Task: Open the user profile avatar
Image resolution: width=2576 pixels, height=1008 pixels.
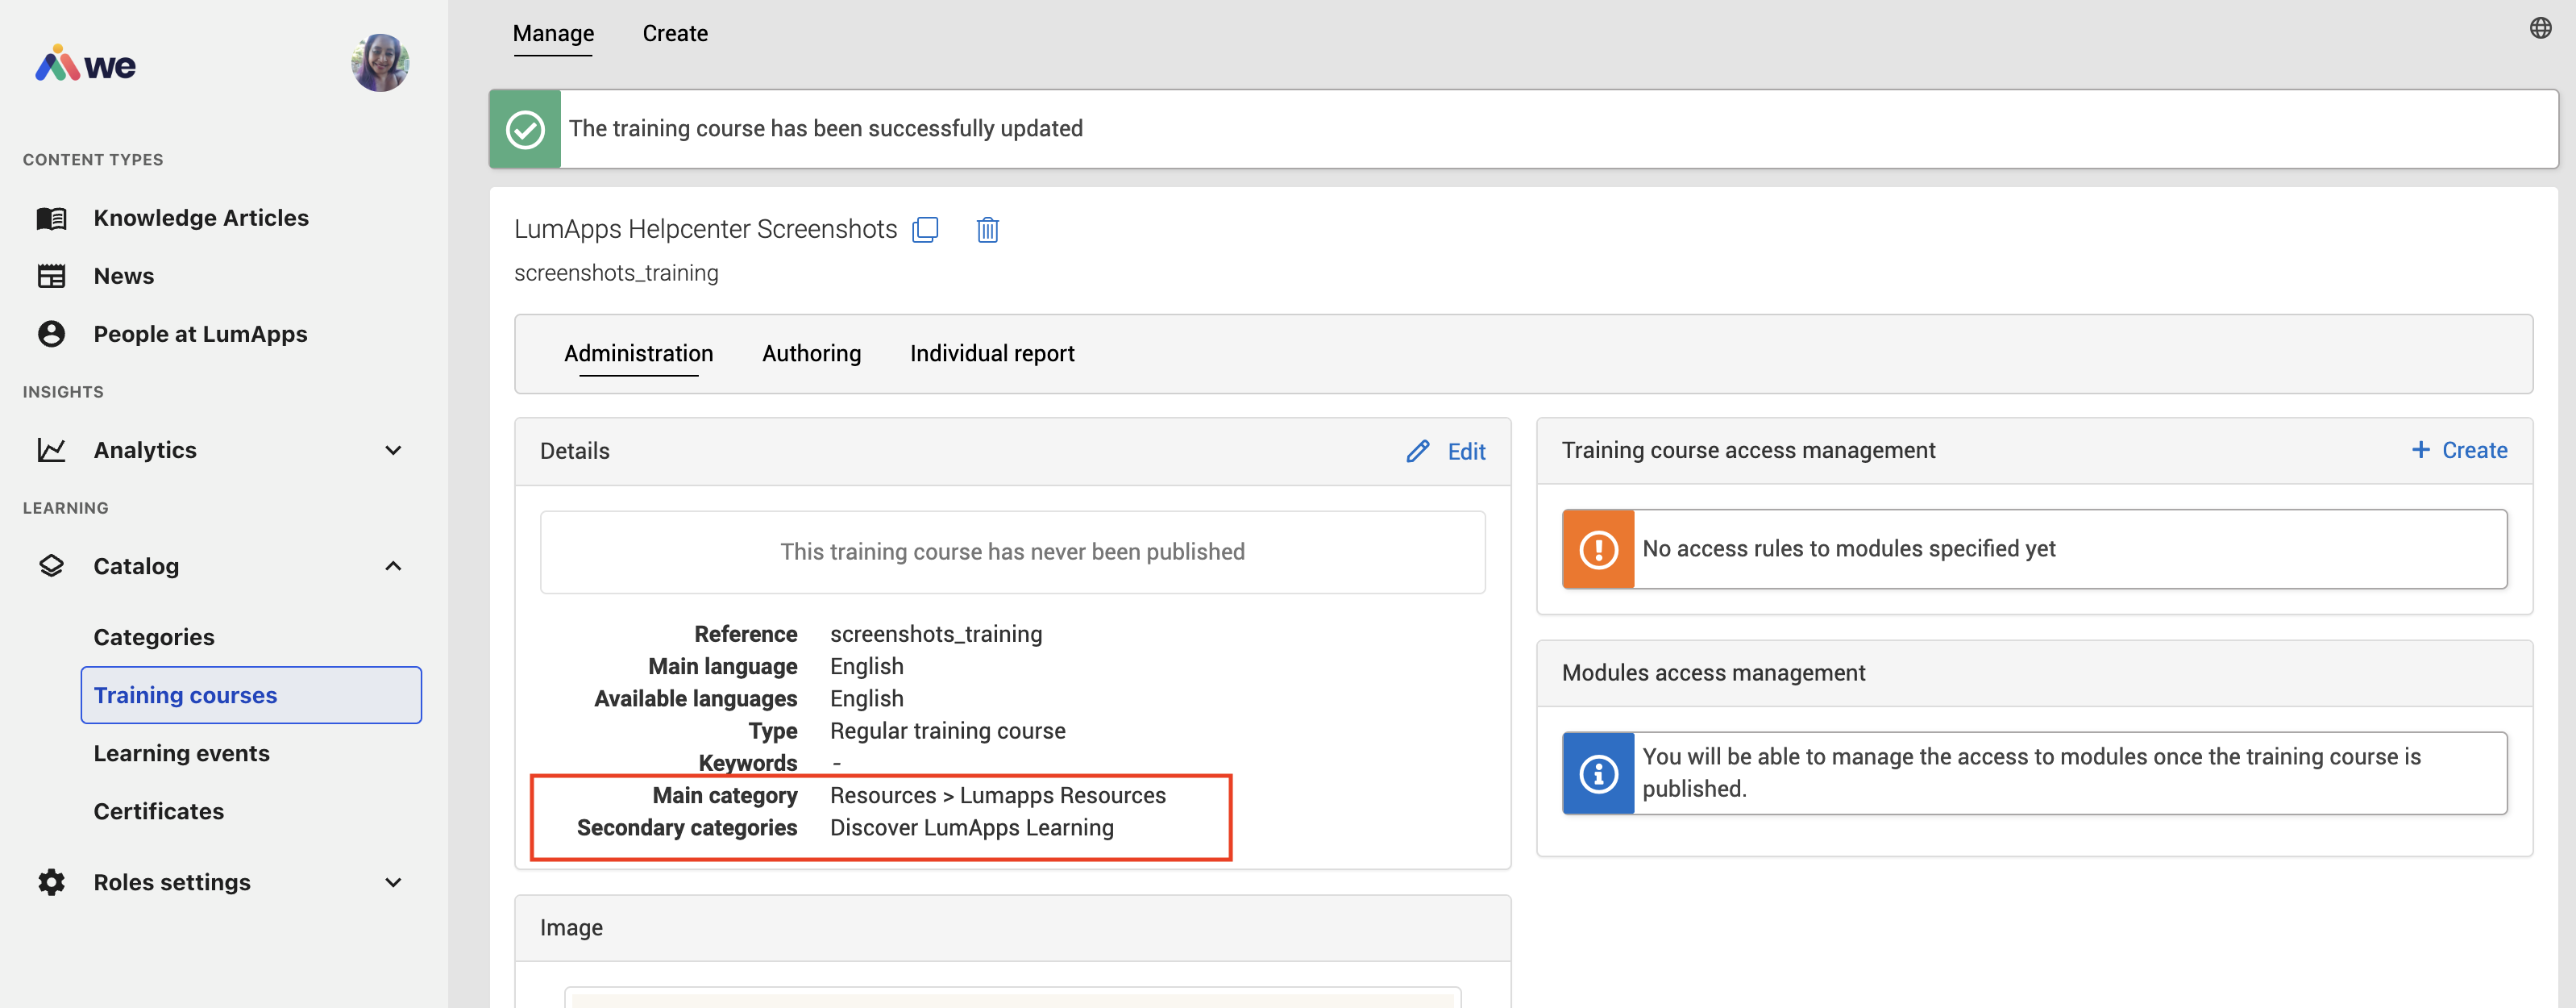Action: pos(380,63)
